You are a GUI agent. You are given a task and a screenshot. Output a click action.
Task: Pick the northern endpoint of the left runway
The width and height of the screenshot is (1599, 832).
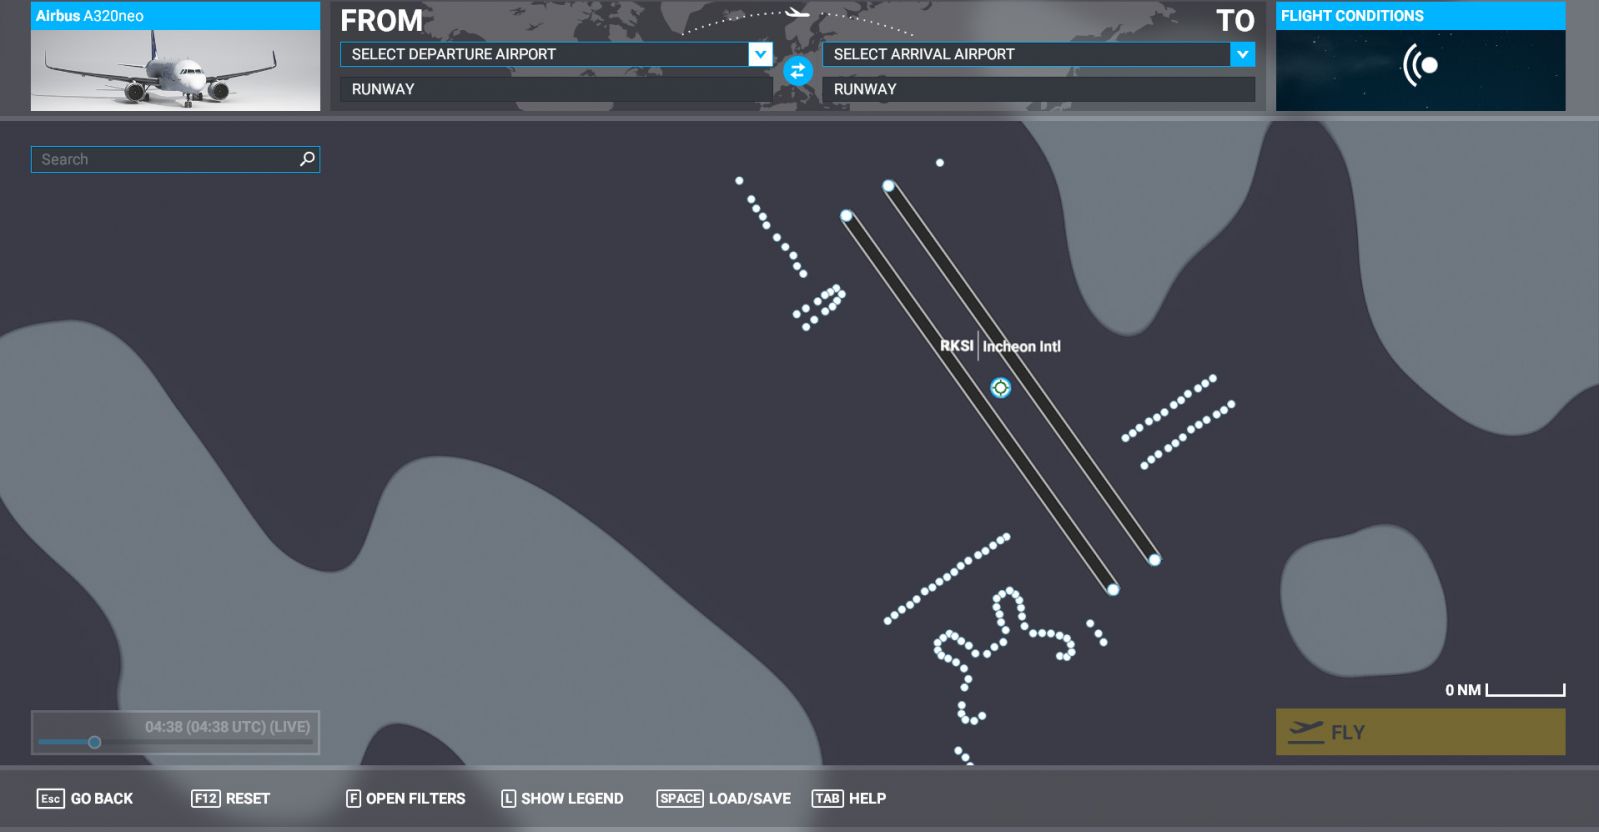point(846,216)
